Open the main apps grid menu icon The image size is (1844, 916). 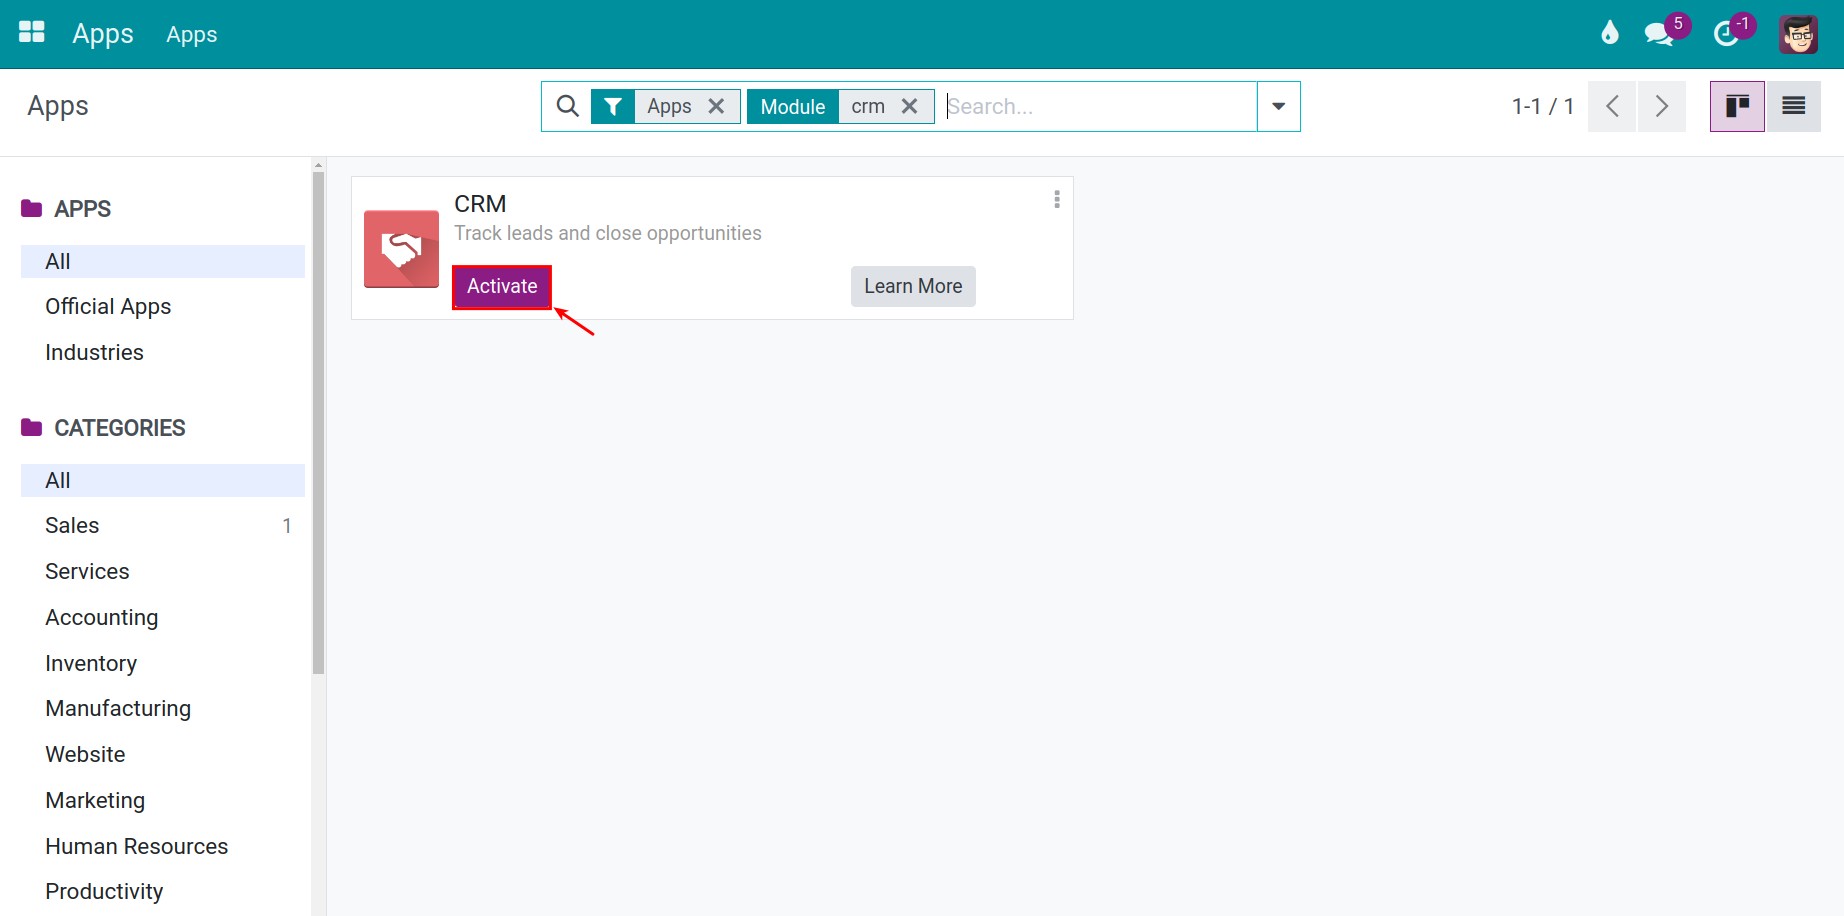click(x=32, y=33)
